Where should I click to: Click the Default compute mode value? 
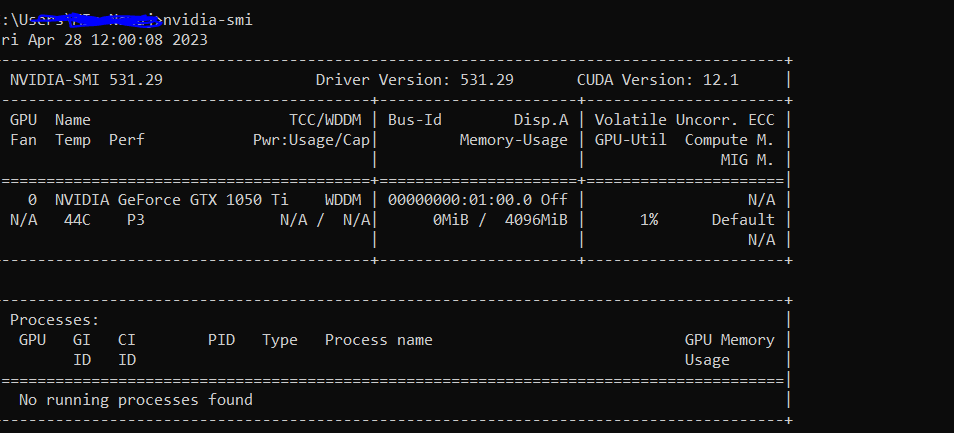743,220
